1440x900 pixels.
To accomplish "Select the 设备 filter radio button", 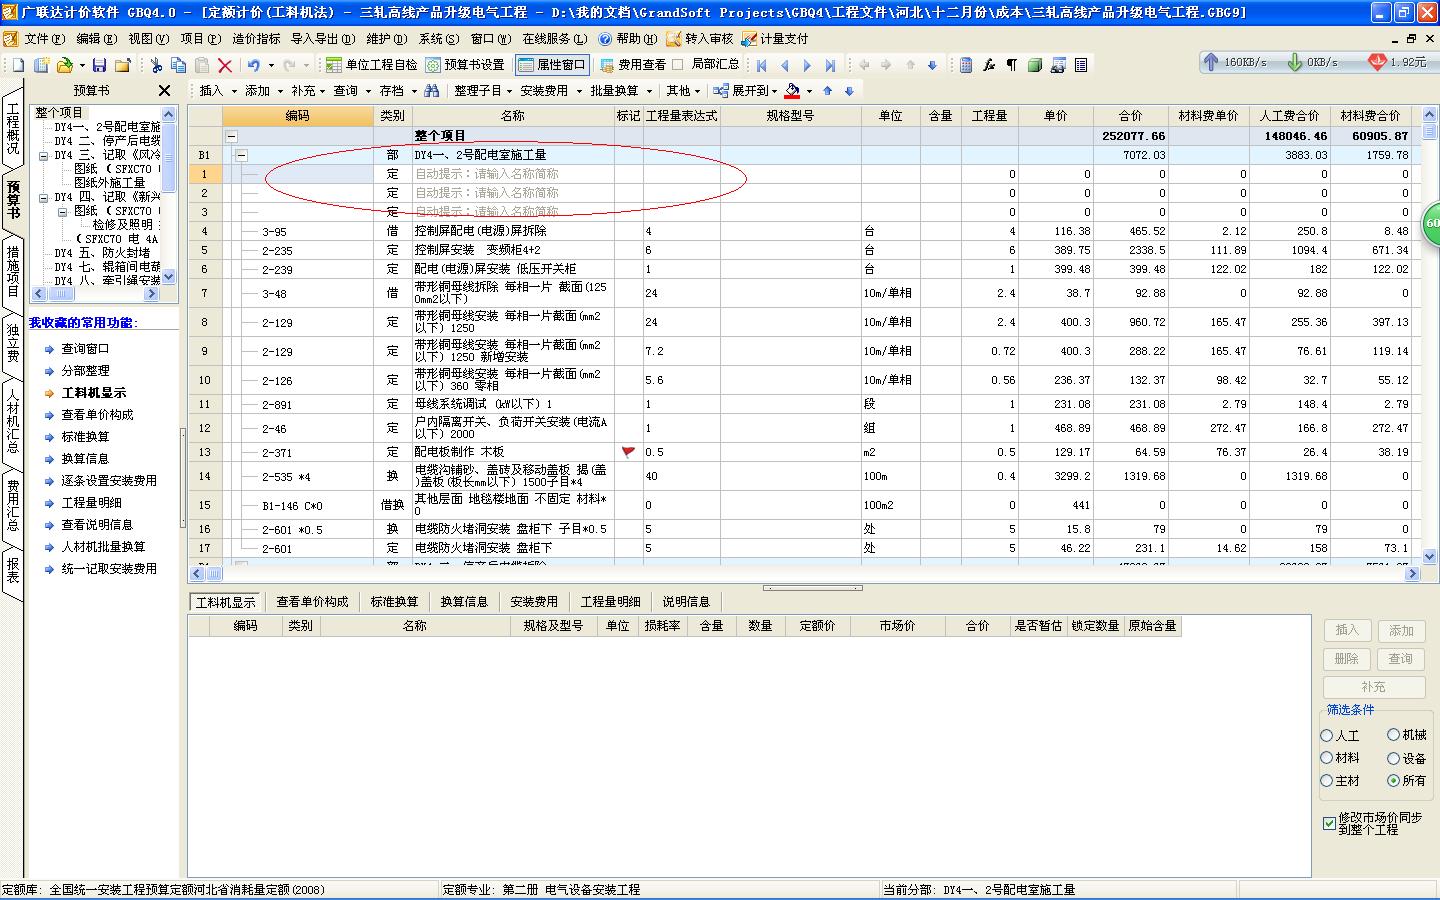I will tap(1393, 758).
